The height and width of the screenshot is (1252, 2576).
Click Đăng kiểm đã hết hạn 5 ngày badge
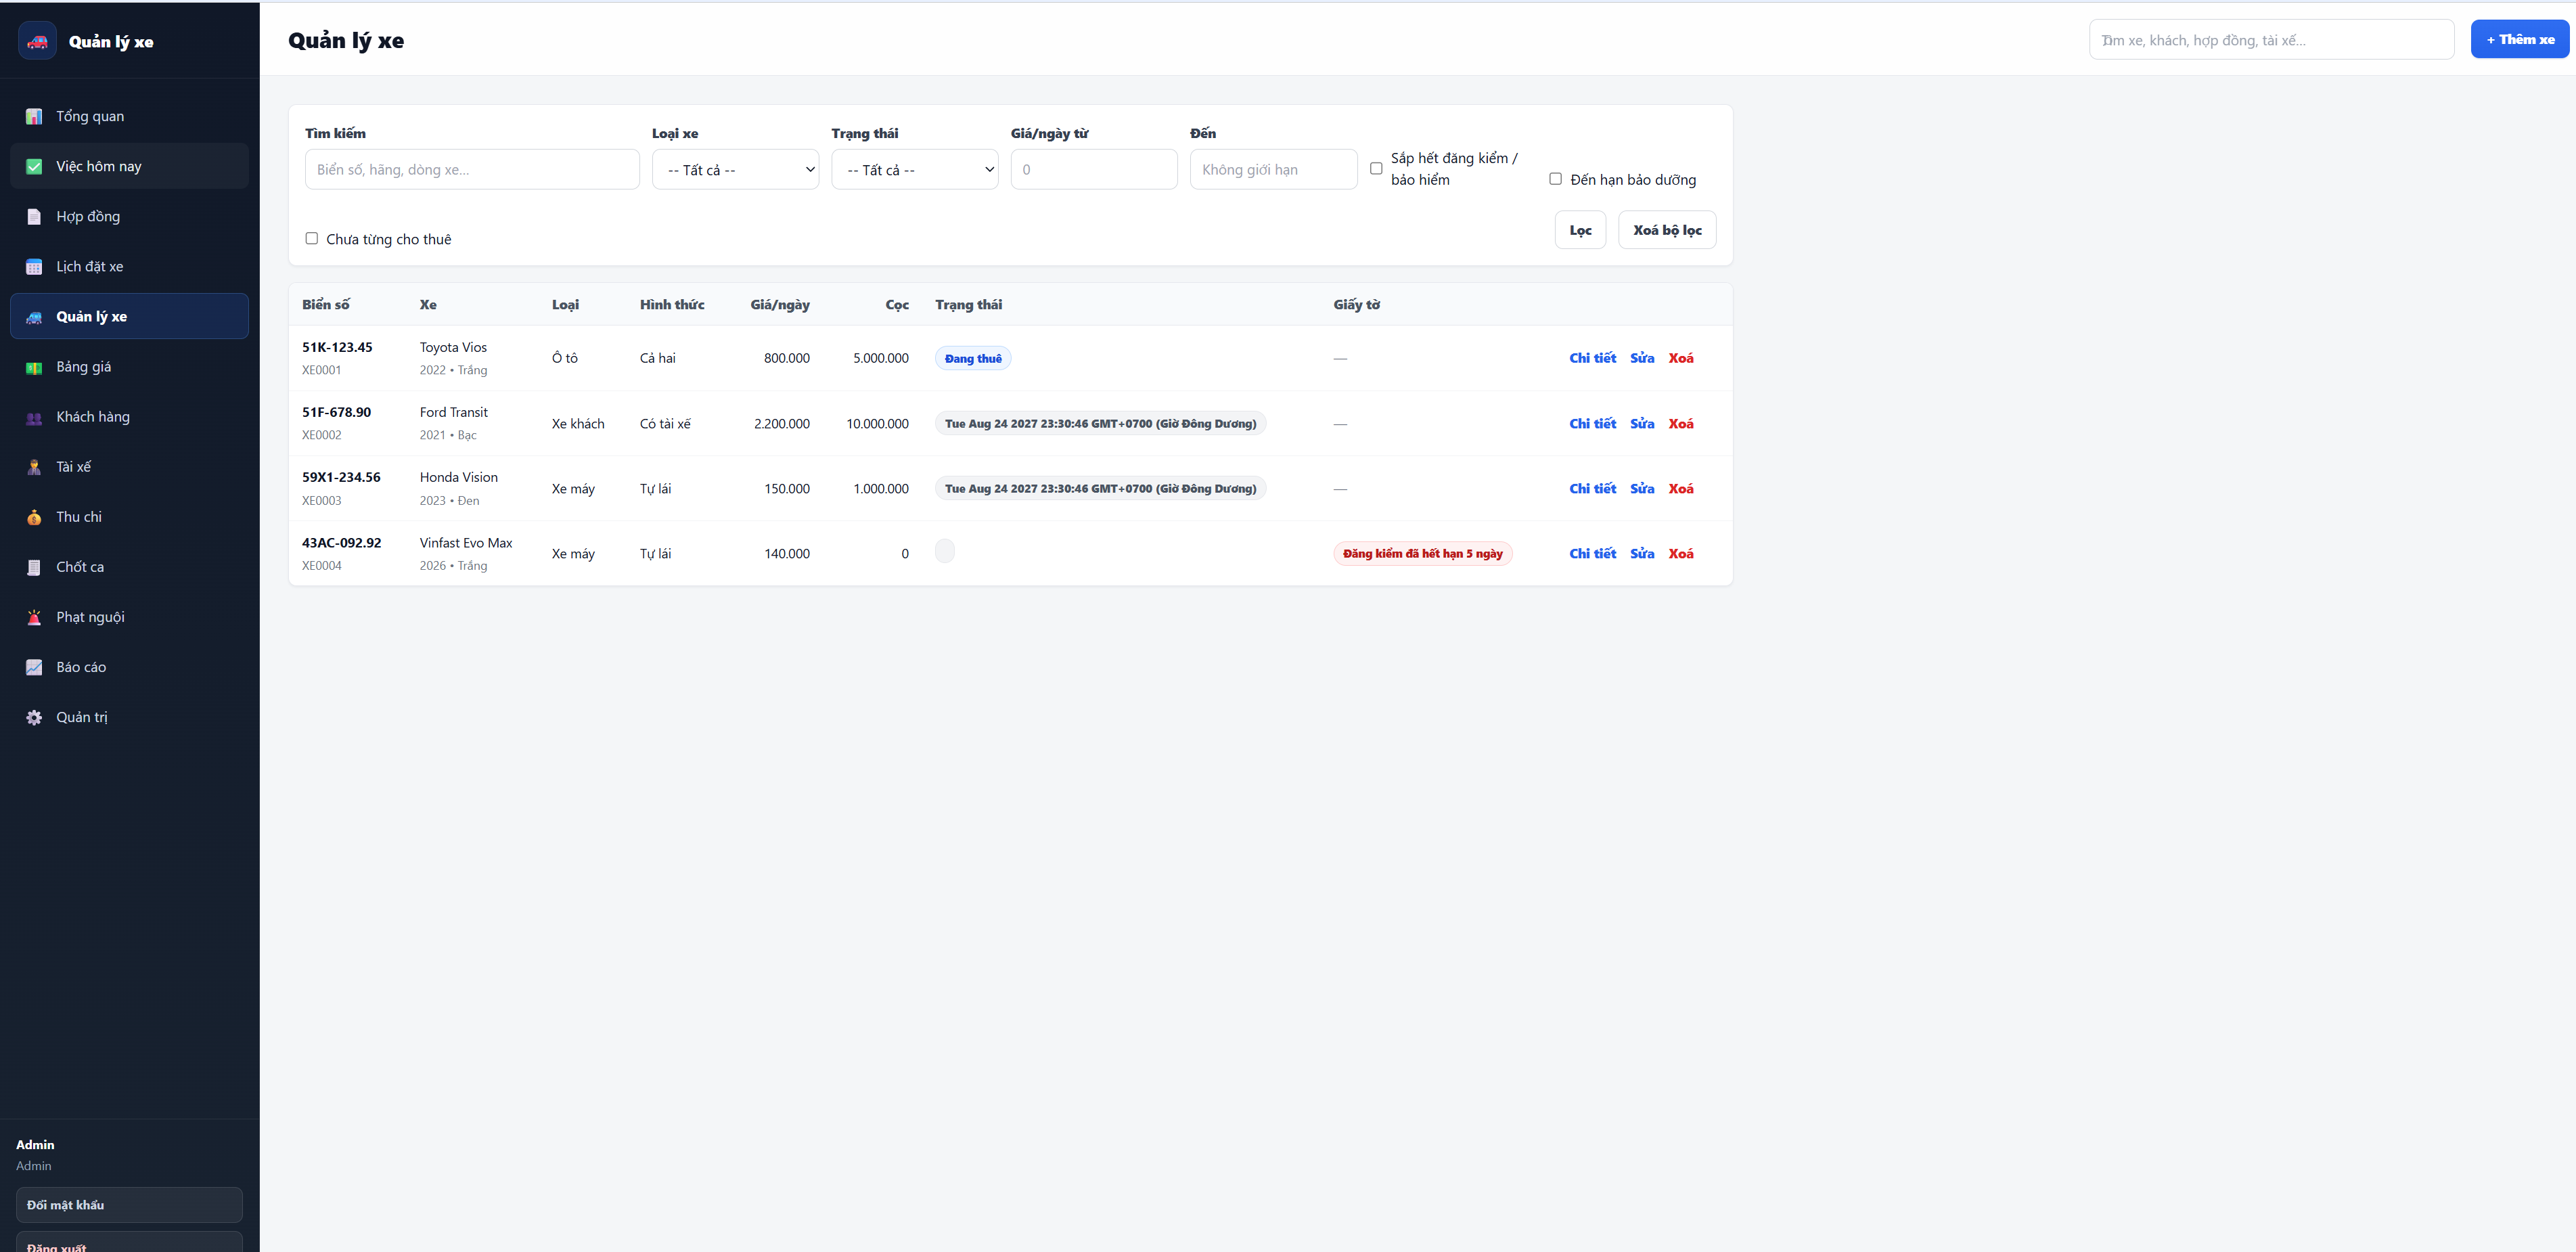pos(1422,554)
